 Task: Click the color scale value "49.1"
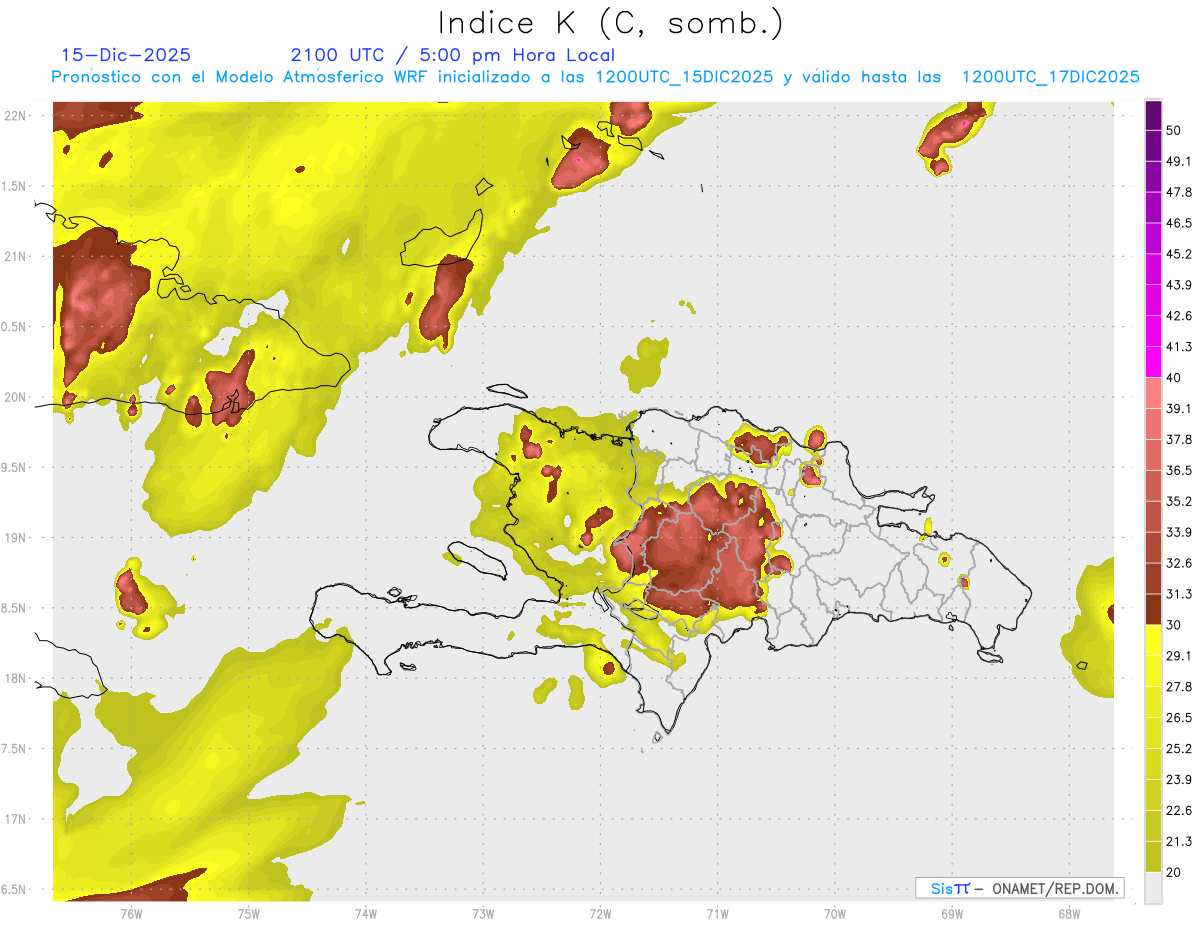click(x=1179, y=162)
